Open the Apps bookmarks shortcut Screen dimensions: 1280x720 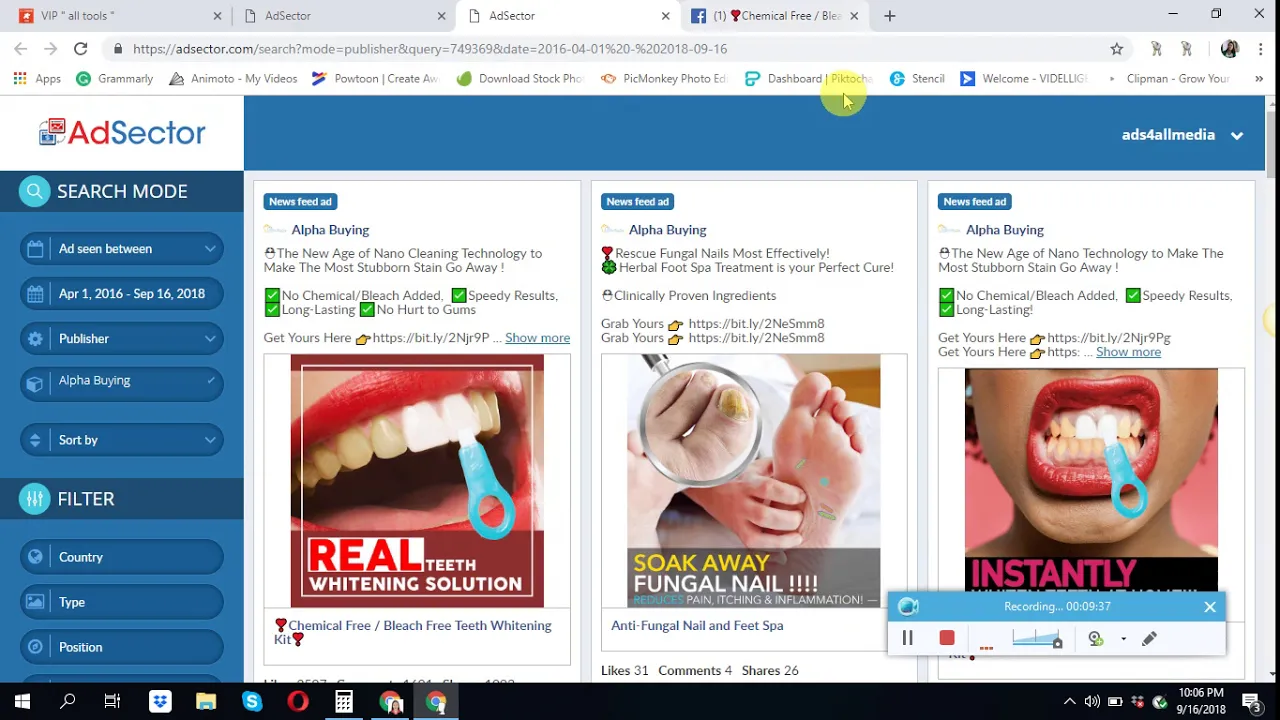(37, 78)
